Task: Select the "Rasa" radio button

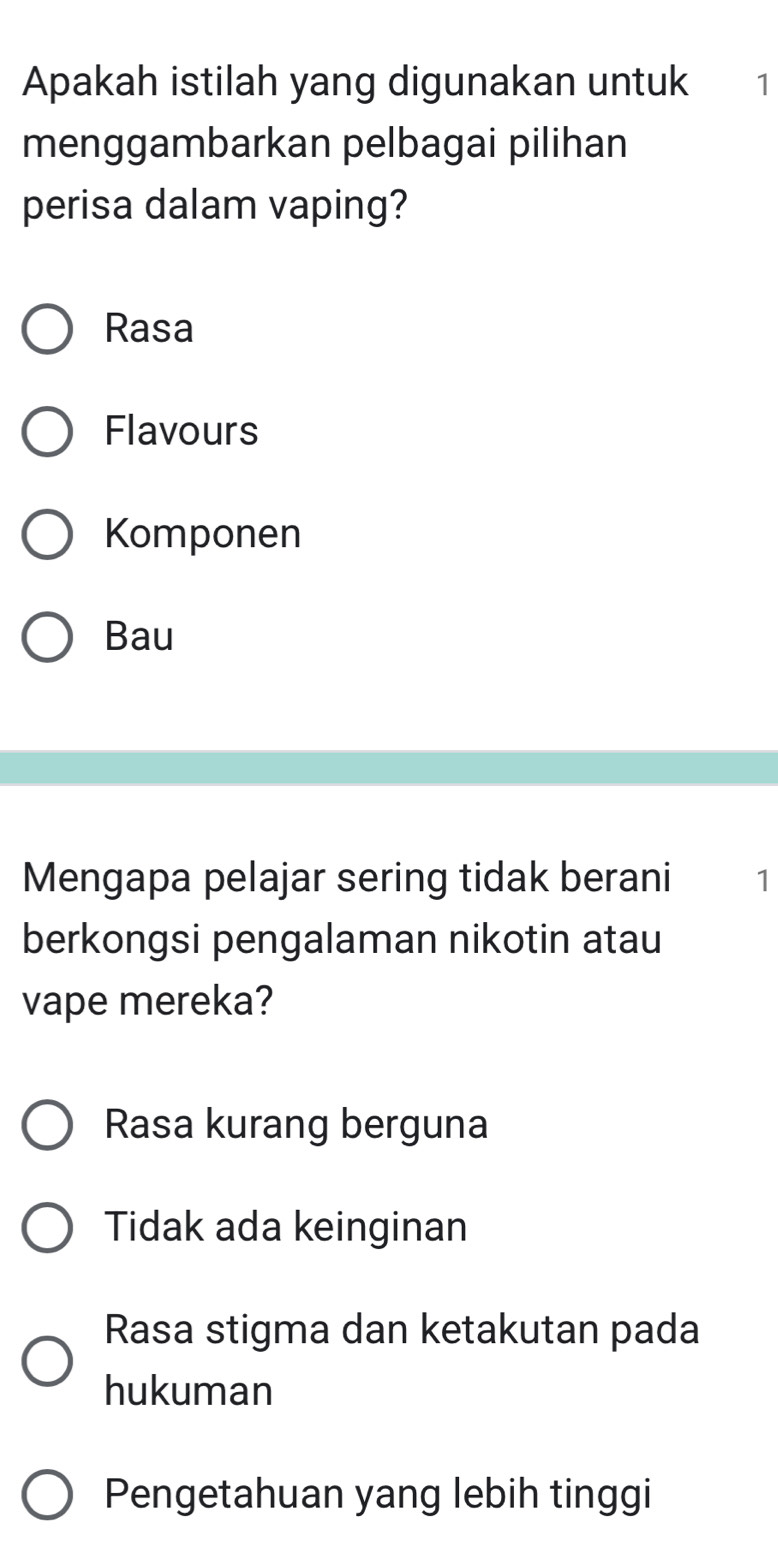Action: pos(47,329)
